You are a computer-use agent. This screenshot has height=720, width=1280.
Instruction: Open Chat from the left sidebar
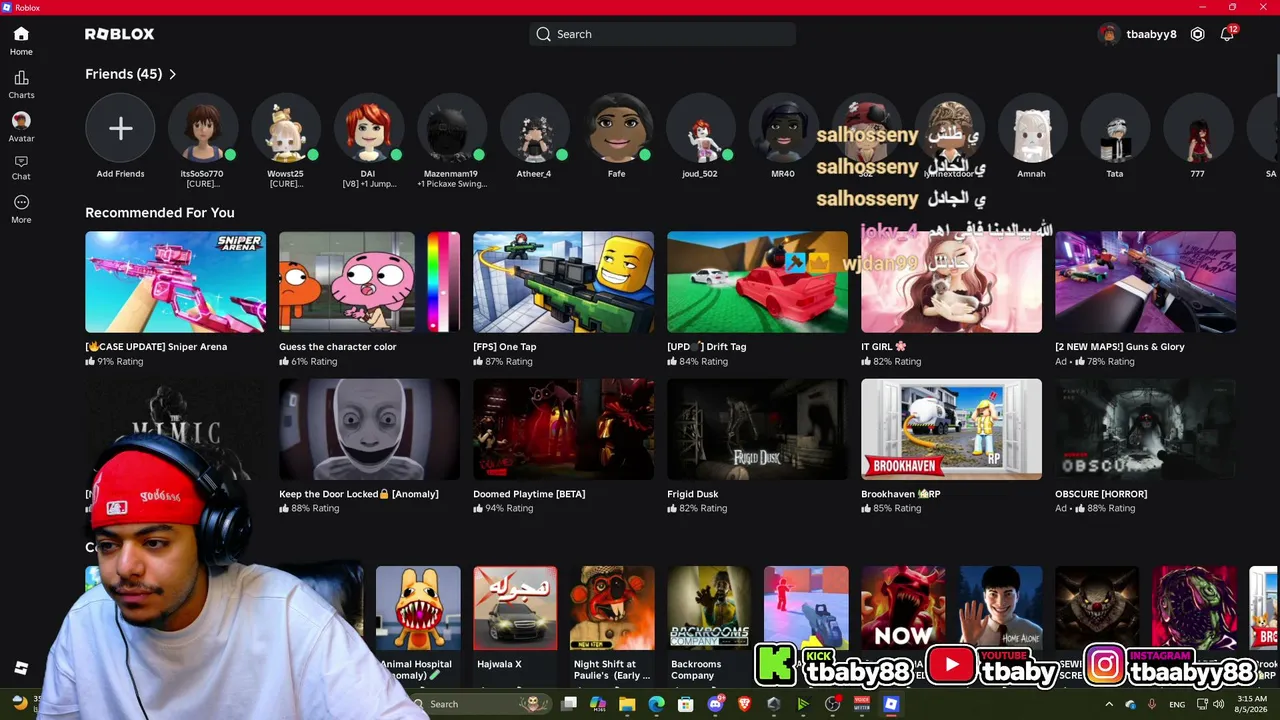click(21, 167)
